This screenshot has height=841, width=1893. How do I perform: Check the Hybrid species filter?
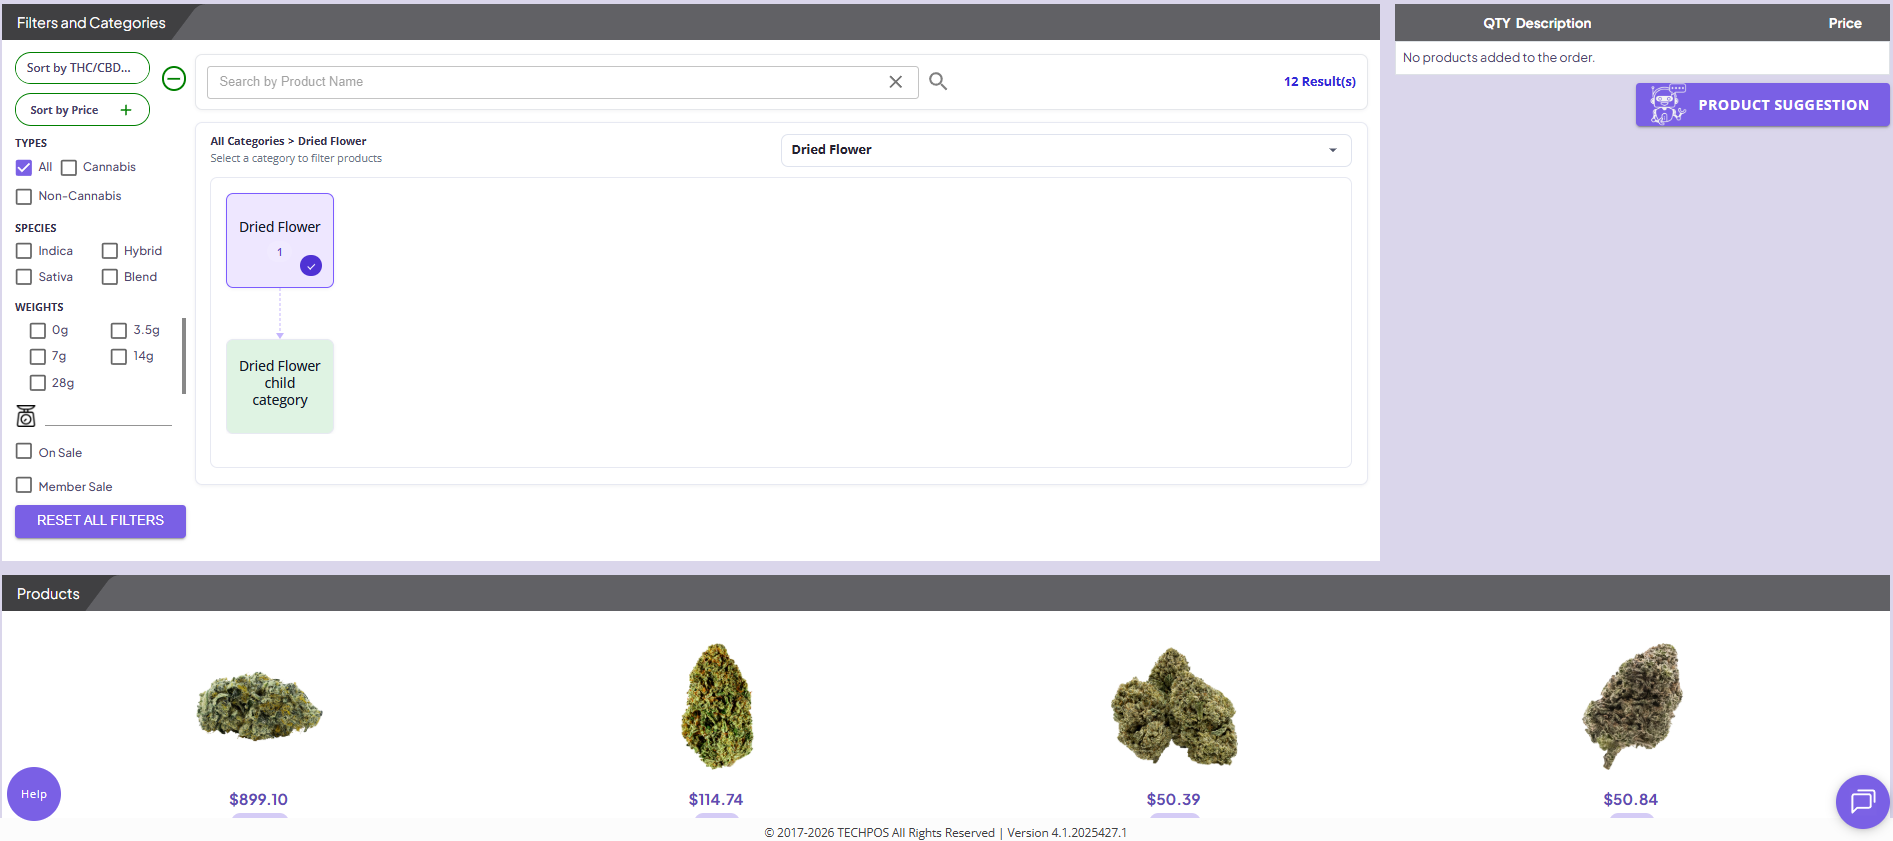[110, 251]
